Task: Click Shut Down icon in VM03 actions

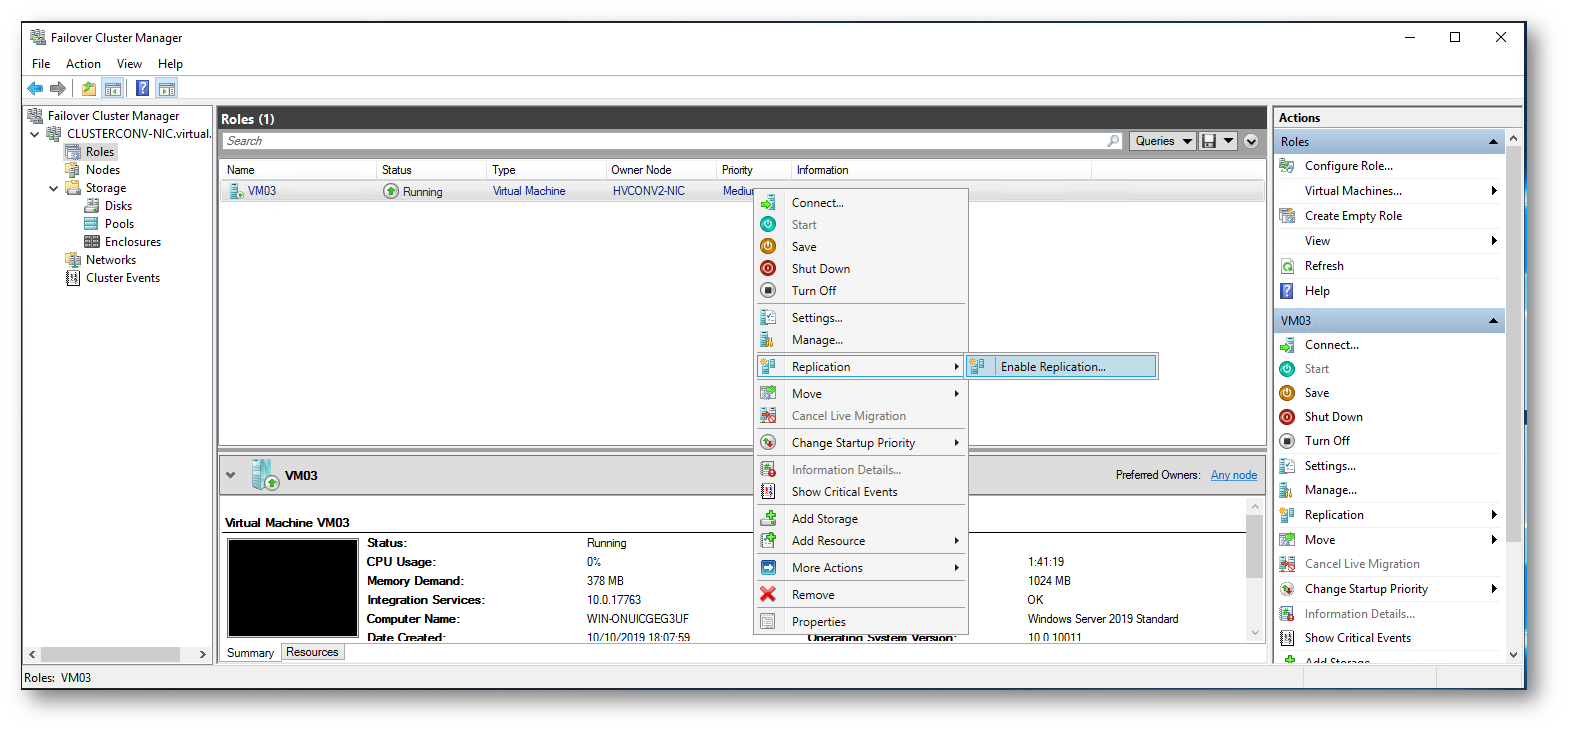Action: [1288, 417]
